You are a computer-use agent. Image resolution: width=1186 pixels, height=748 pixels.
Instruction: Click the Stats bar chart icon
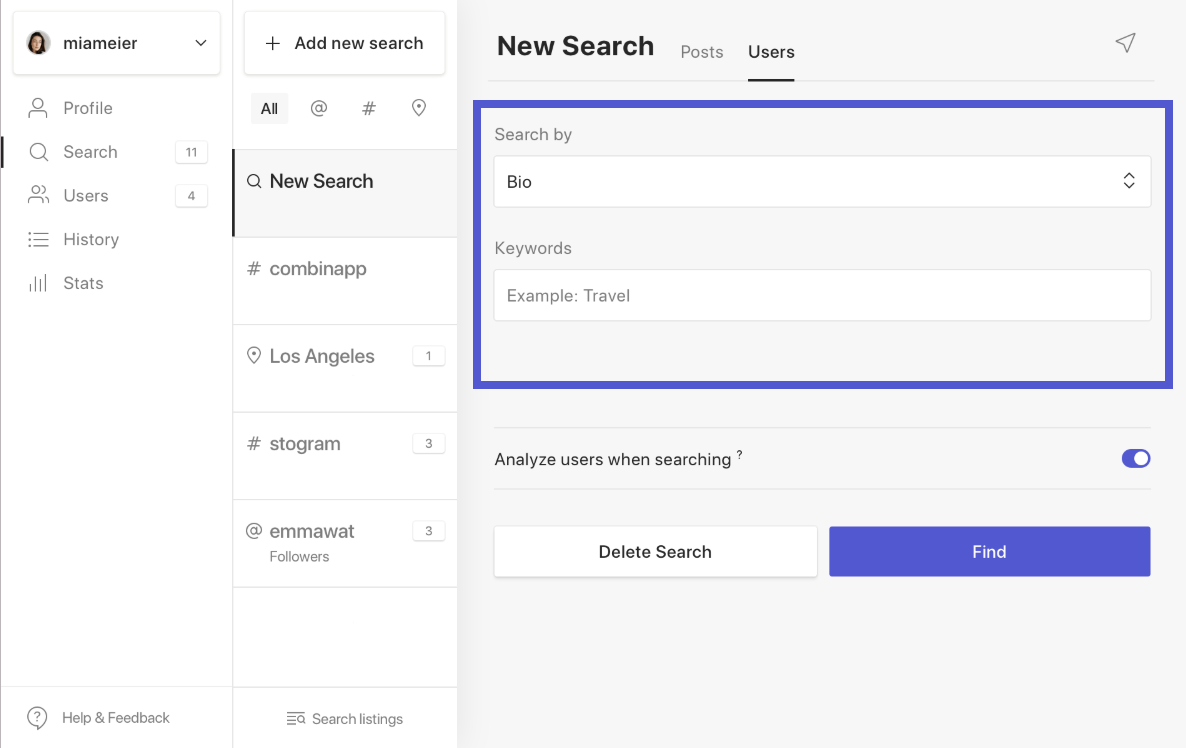coord(38,284)
